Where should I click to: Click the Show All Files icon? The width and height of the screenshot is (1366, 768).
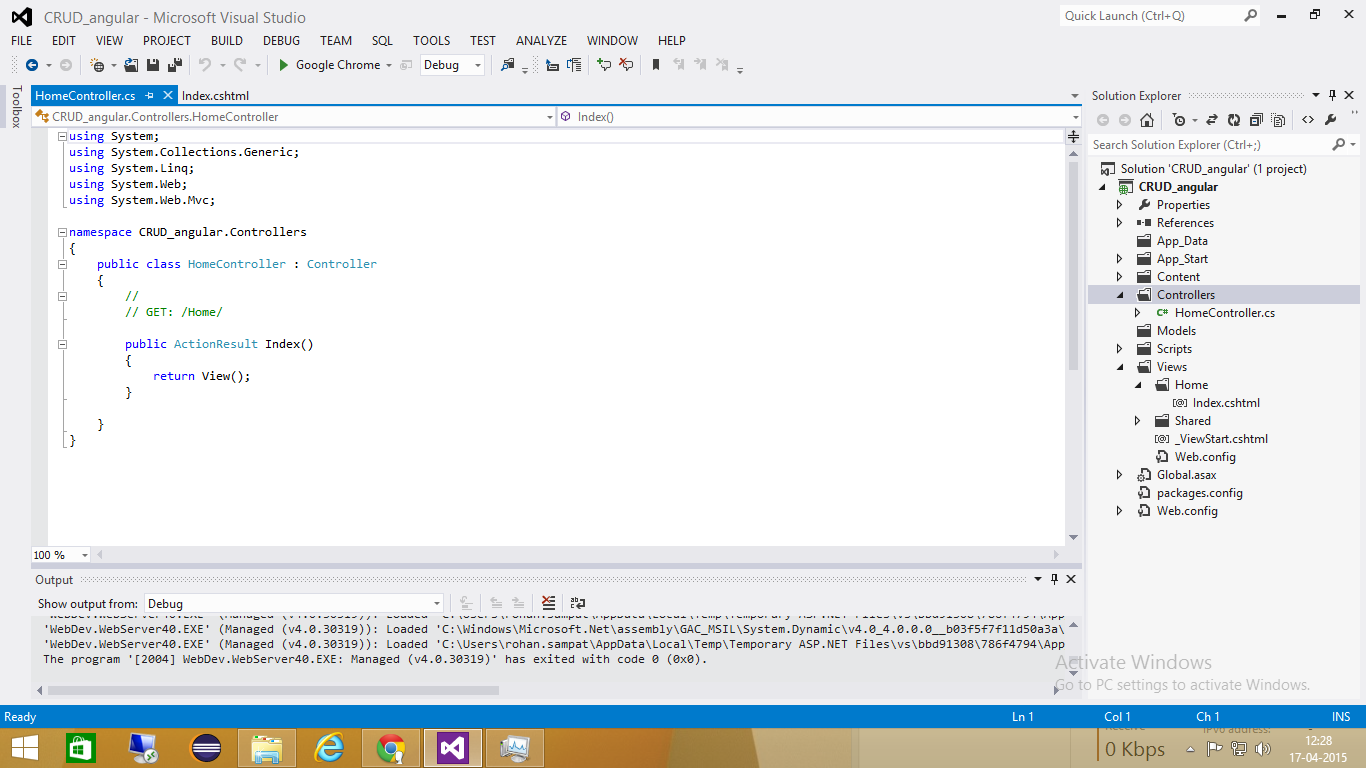point(1278,120)
